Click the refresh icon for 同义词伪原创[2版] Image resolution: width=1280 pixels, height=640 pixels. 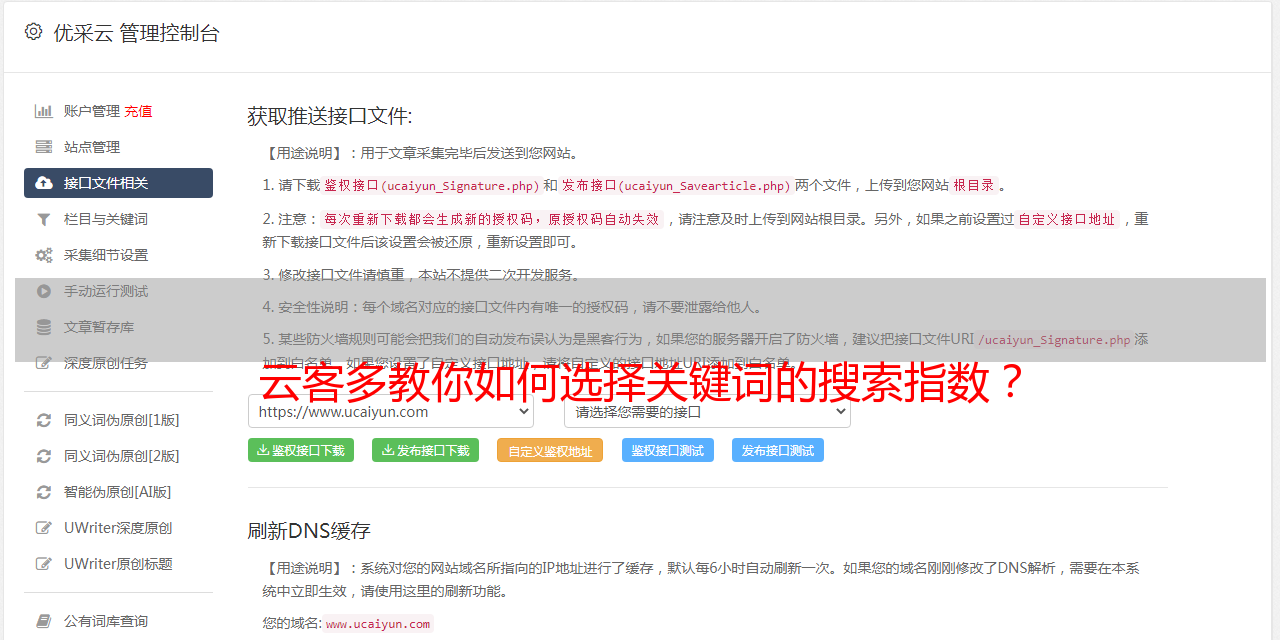(44, 456)
